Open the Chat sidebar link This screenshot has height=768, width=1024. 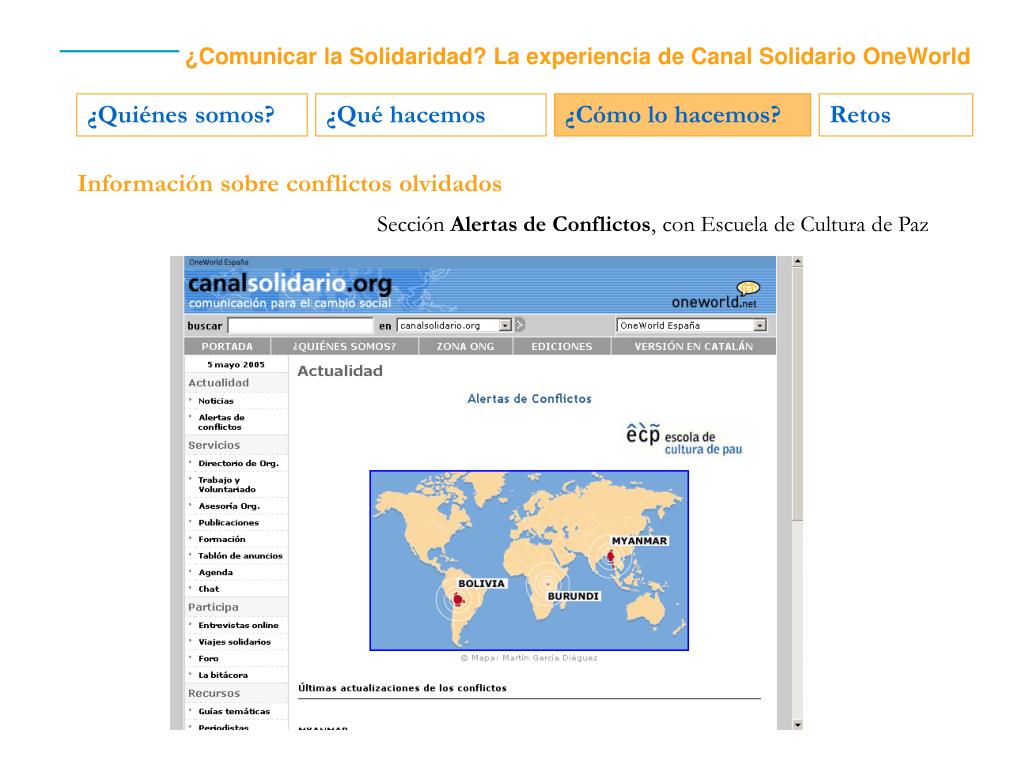(209, 589)
